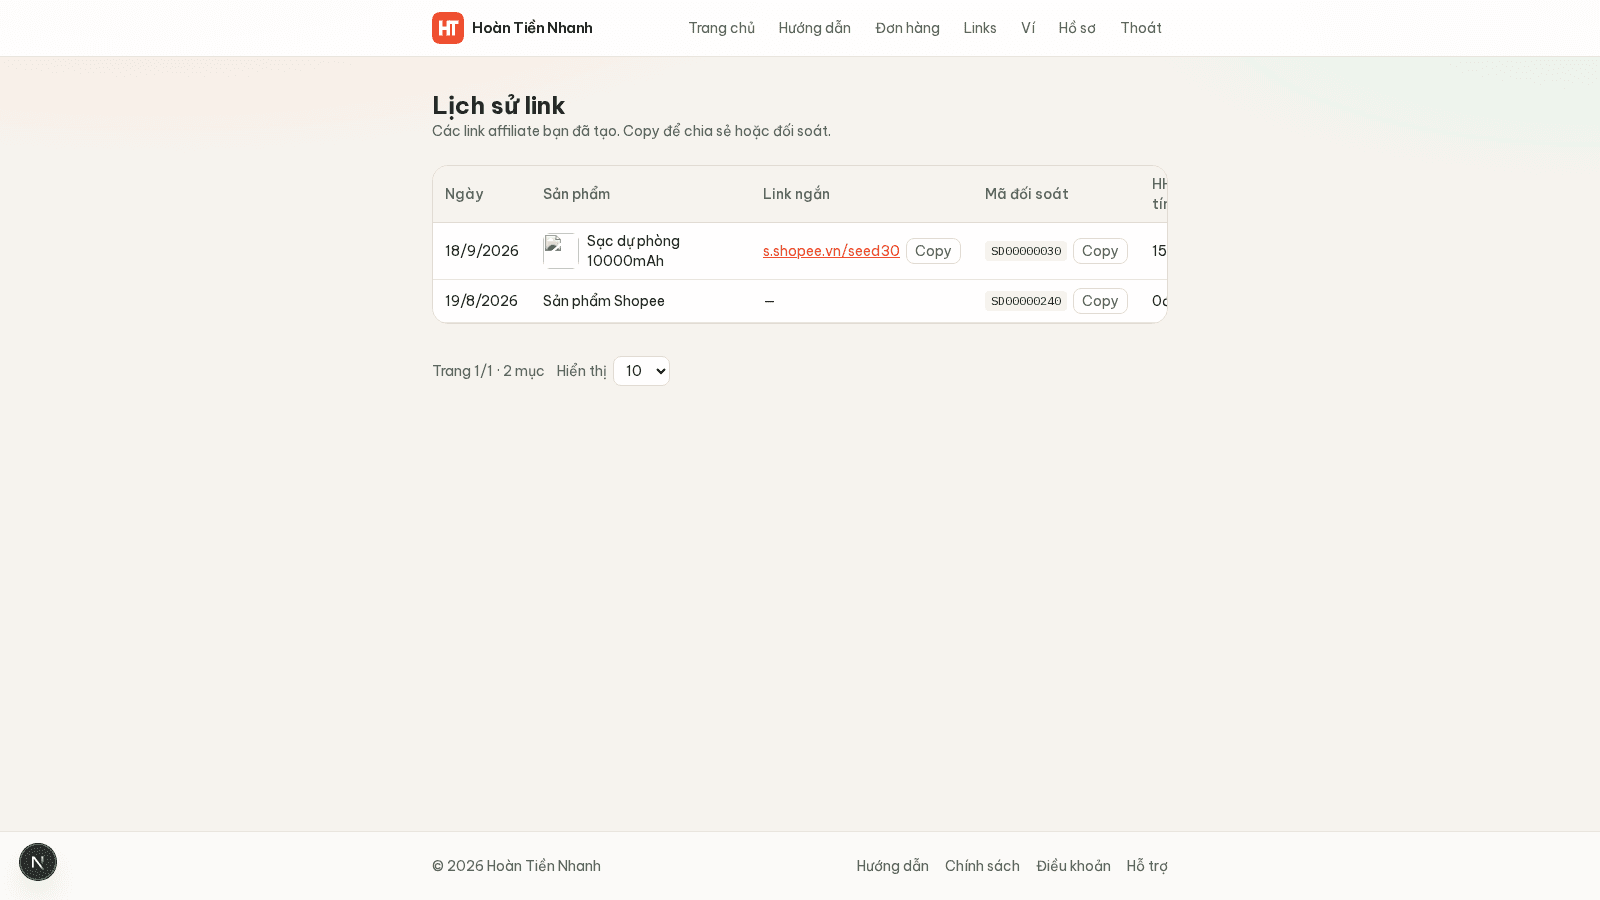Go to Trang chủ in navigation
Viewport: 1600px width, 900px height.
721,28
